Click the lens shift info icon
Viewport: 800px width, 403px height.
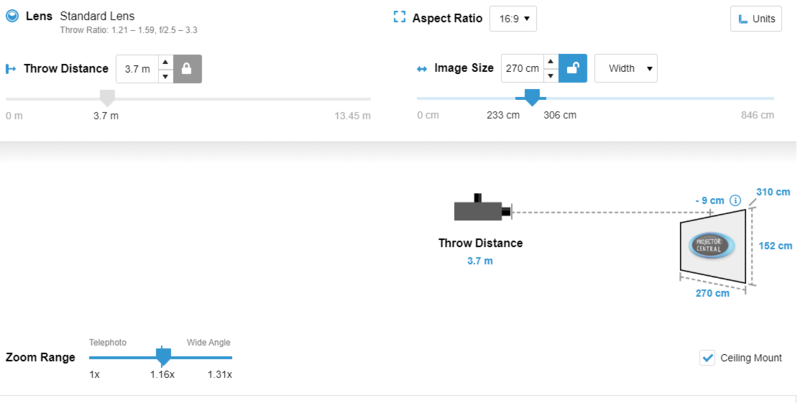pos(736,200)
